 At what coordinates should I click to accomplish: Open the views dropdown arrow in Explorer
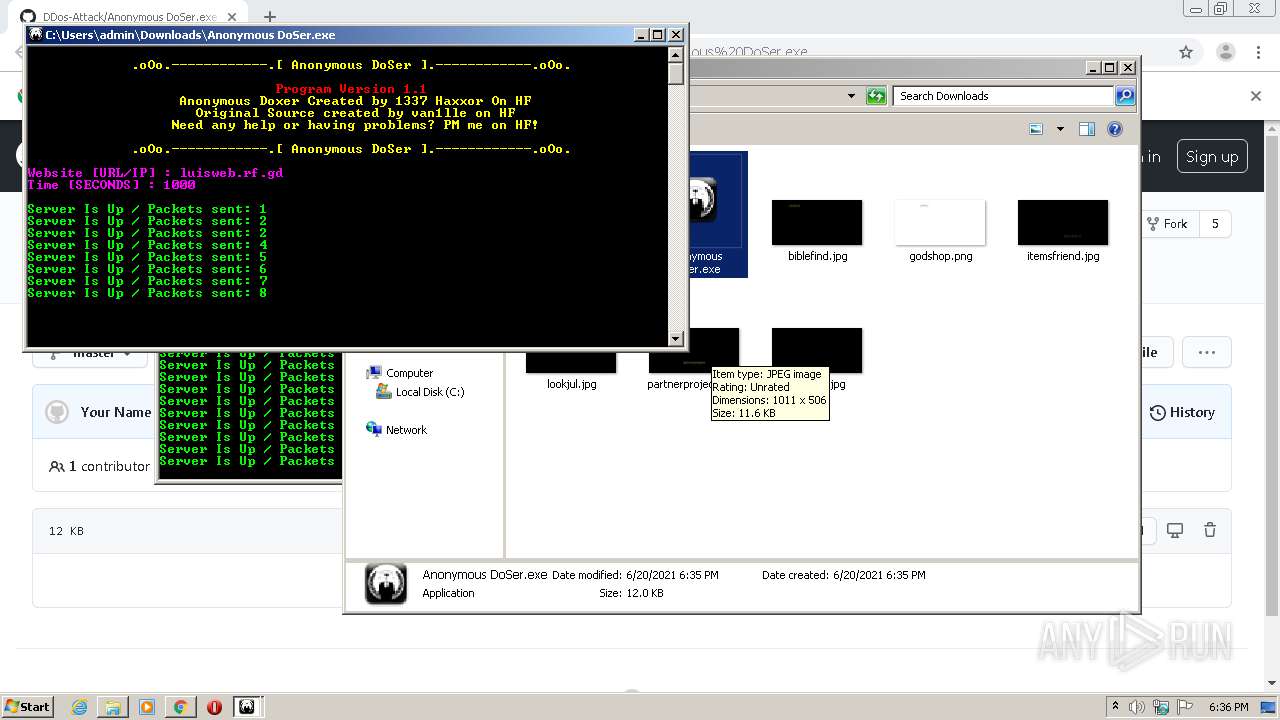1060,129
